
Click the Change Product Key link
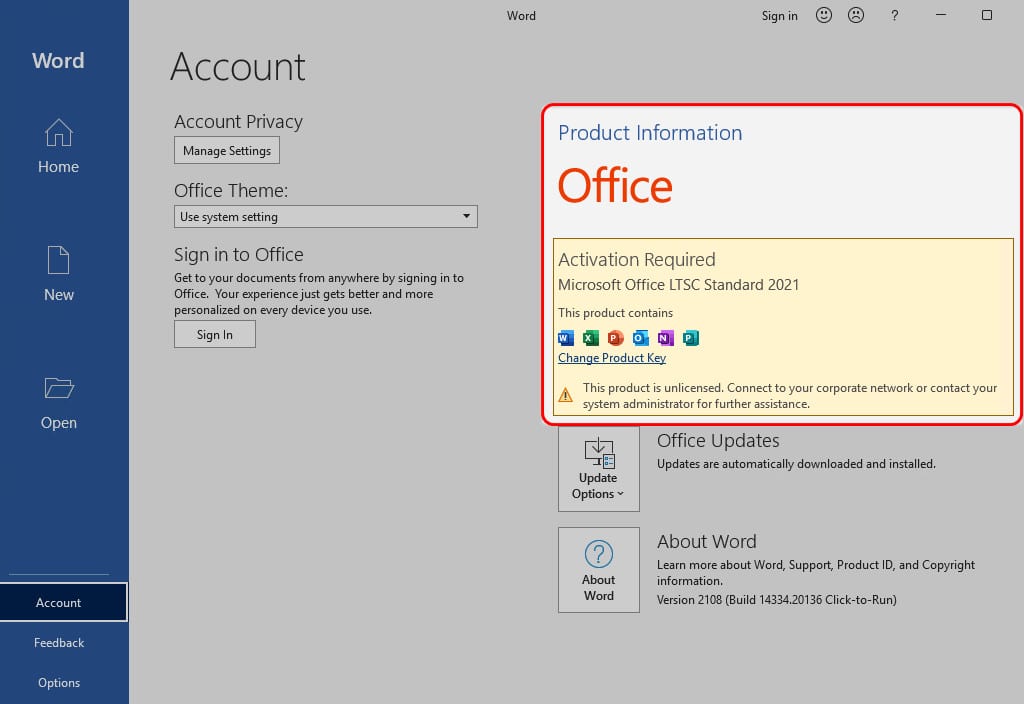[612, 358]
